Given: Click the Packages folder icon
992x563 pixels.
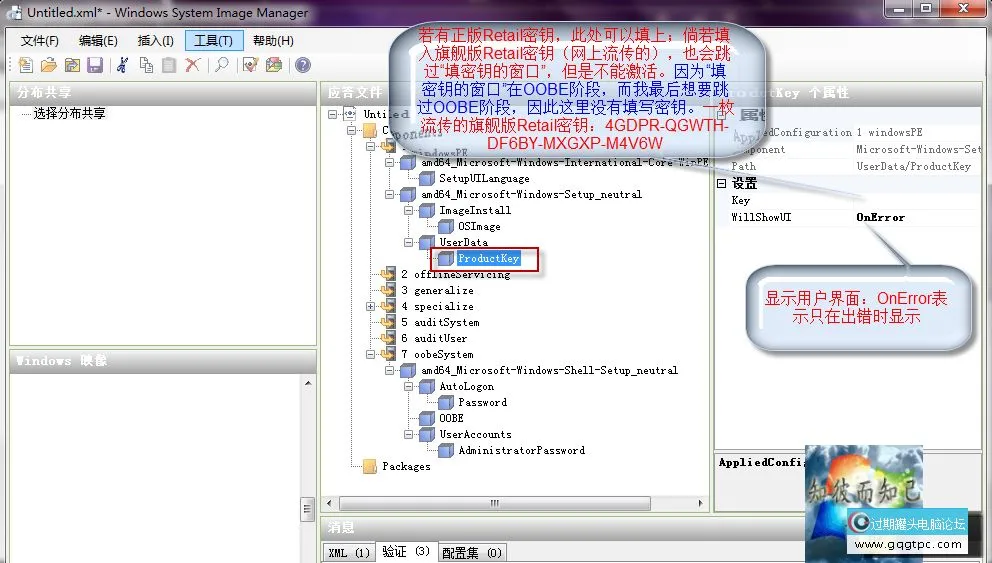Looking at the screenshot, I should [370, 466].
